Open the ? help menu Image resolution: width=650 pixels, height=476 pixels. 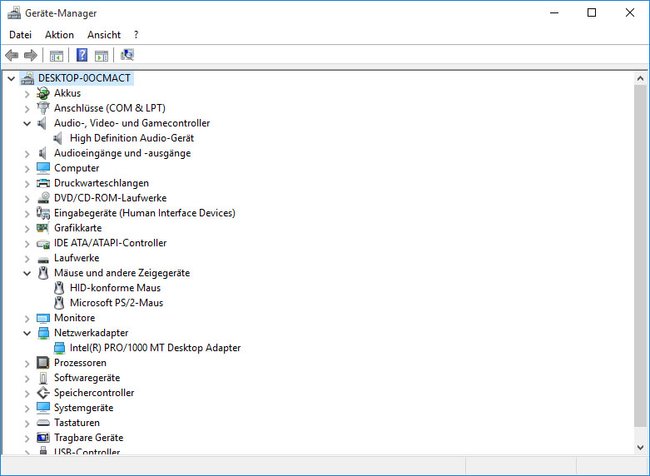[136, 35]
